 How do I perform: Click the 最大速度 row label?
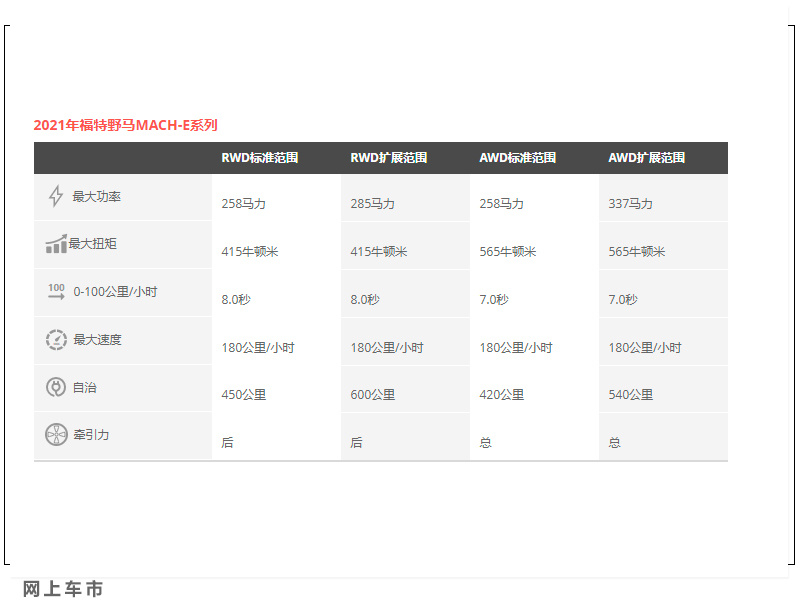pos(97,340)
